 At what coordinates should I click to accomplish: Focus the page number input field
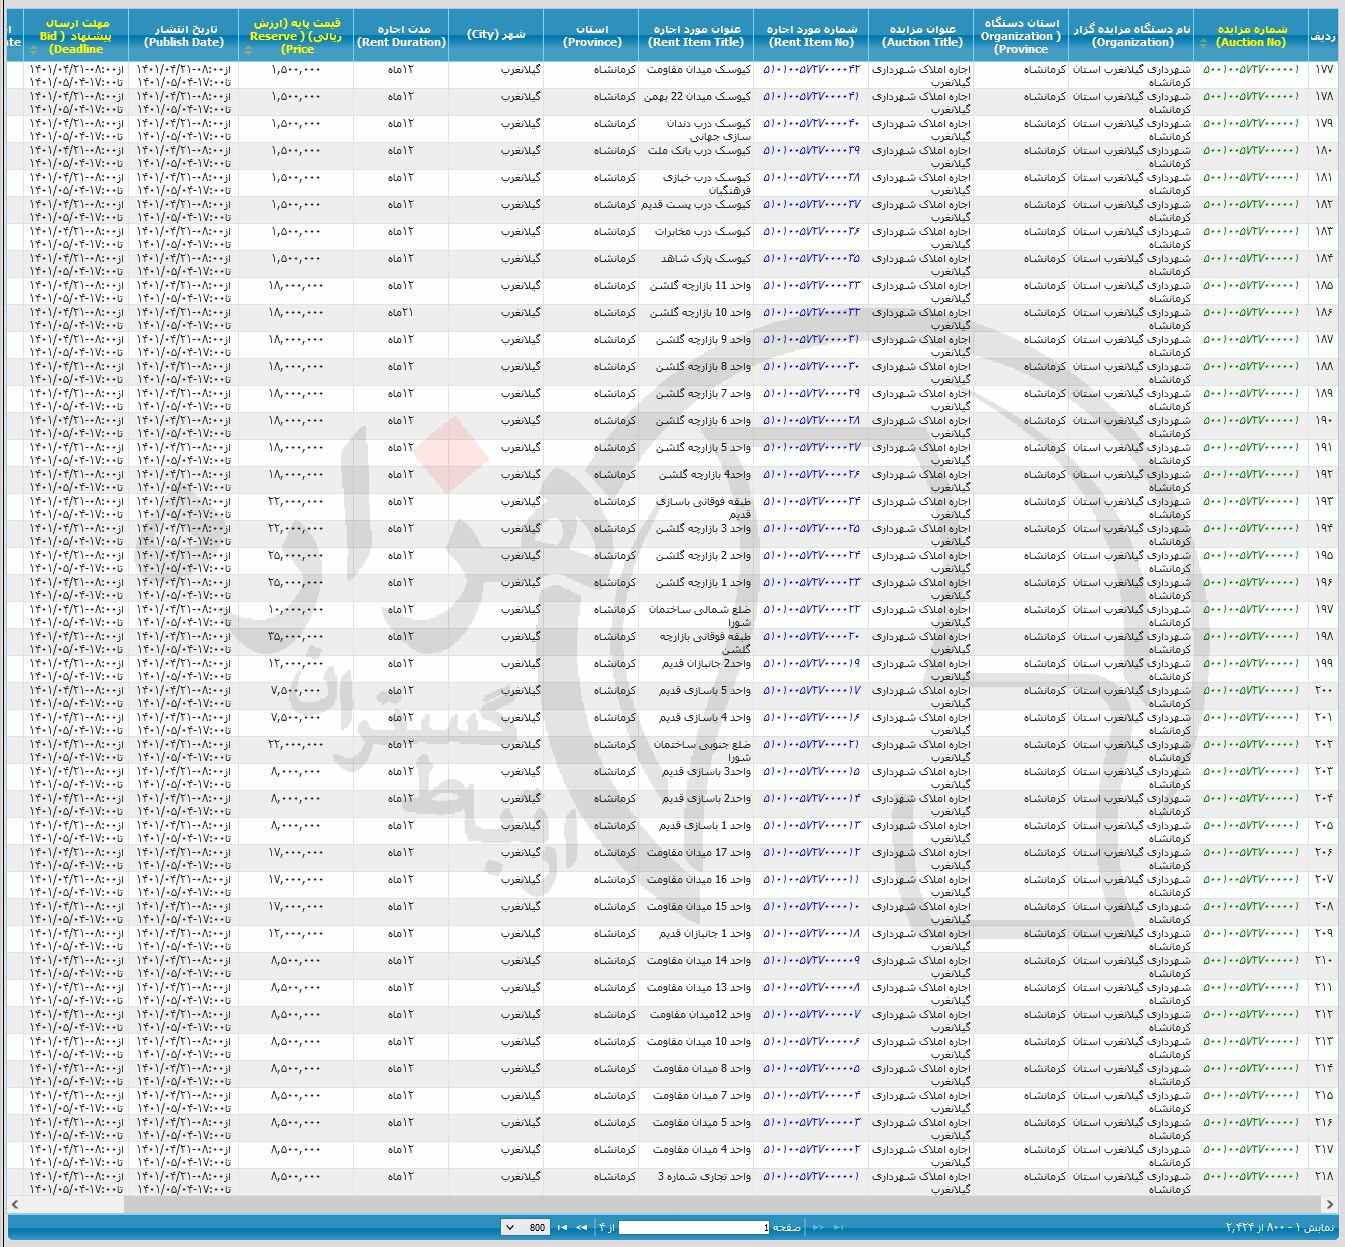point(694,1227)
